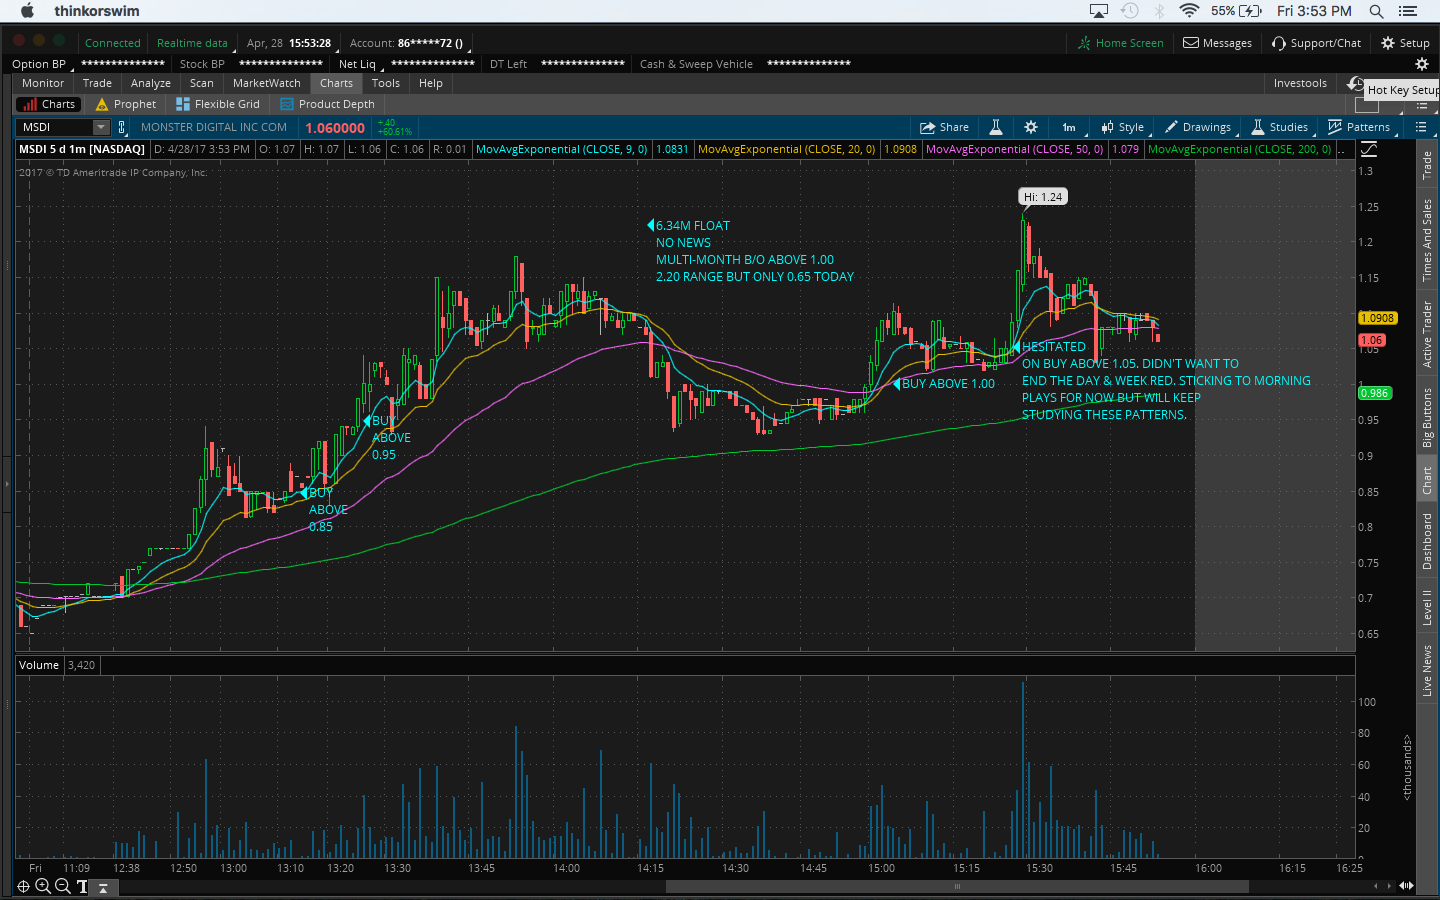Screen dimensions: 1440x900
Task: Switch to the MarketWatch tab
Action: [267, 83]
